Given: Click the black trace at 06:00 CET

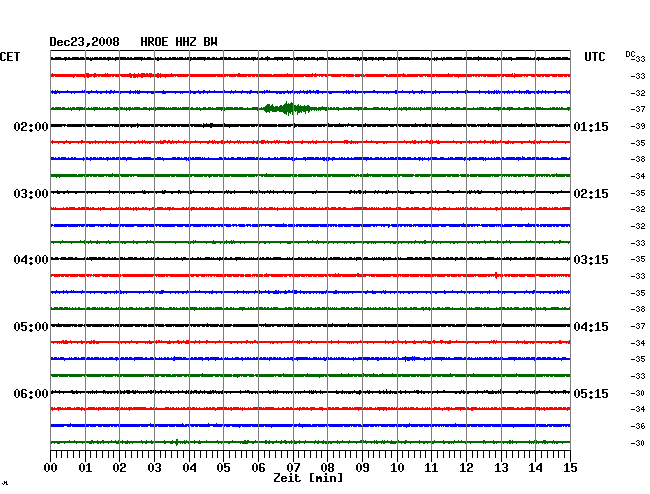Looking at the screenshot, I should [310, 392].
